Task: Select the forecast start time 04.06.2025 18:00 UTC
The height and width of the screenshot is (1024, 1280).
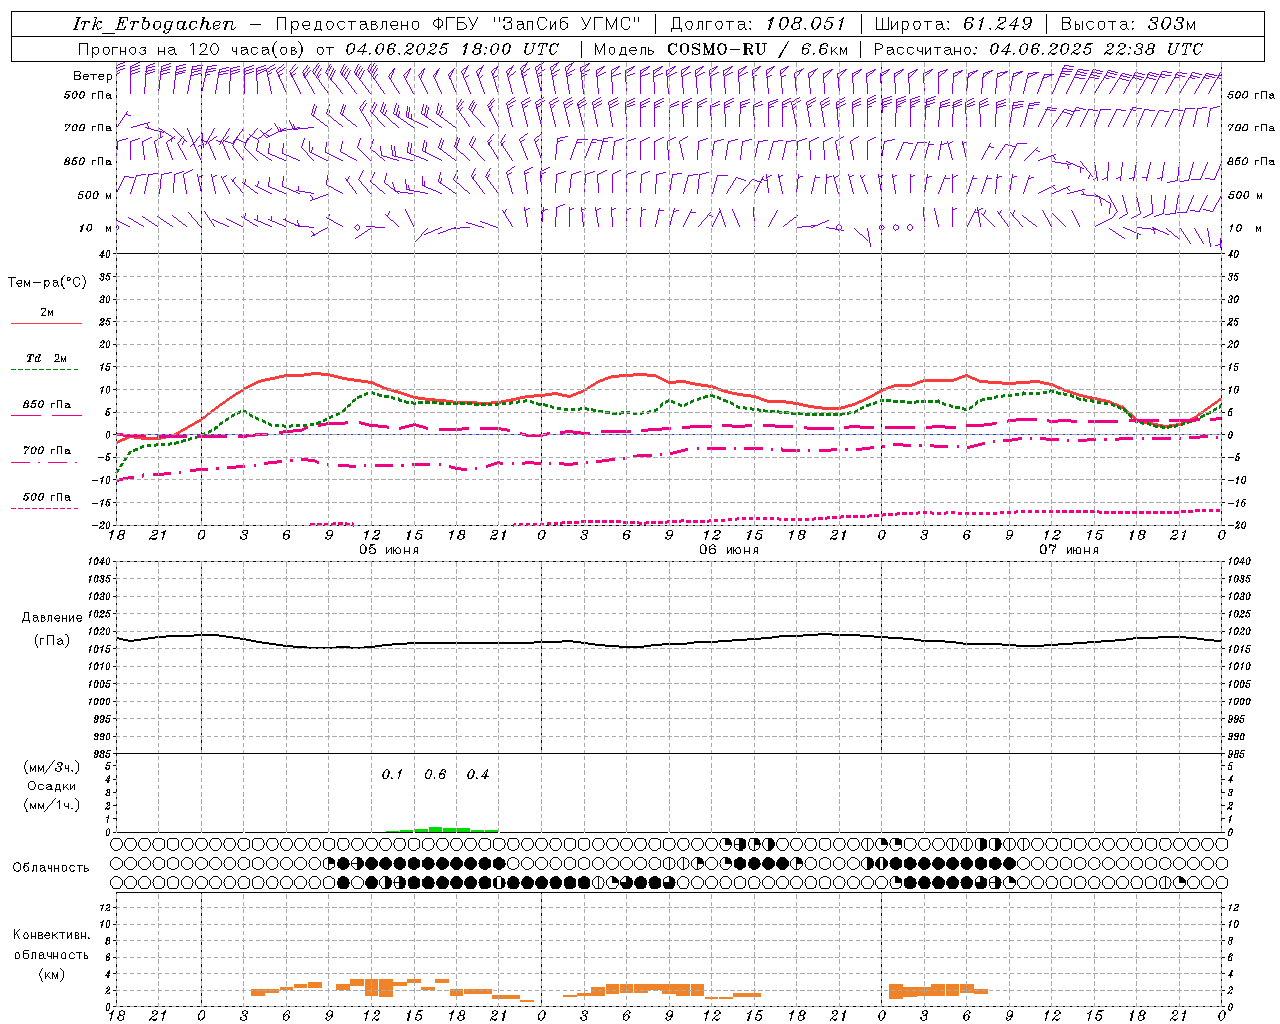Action: pos(452,49)
